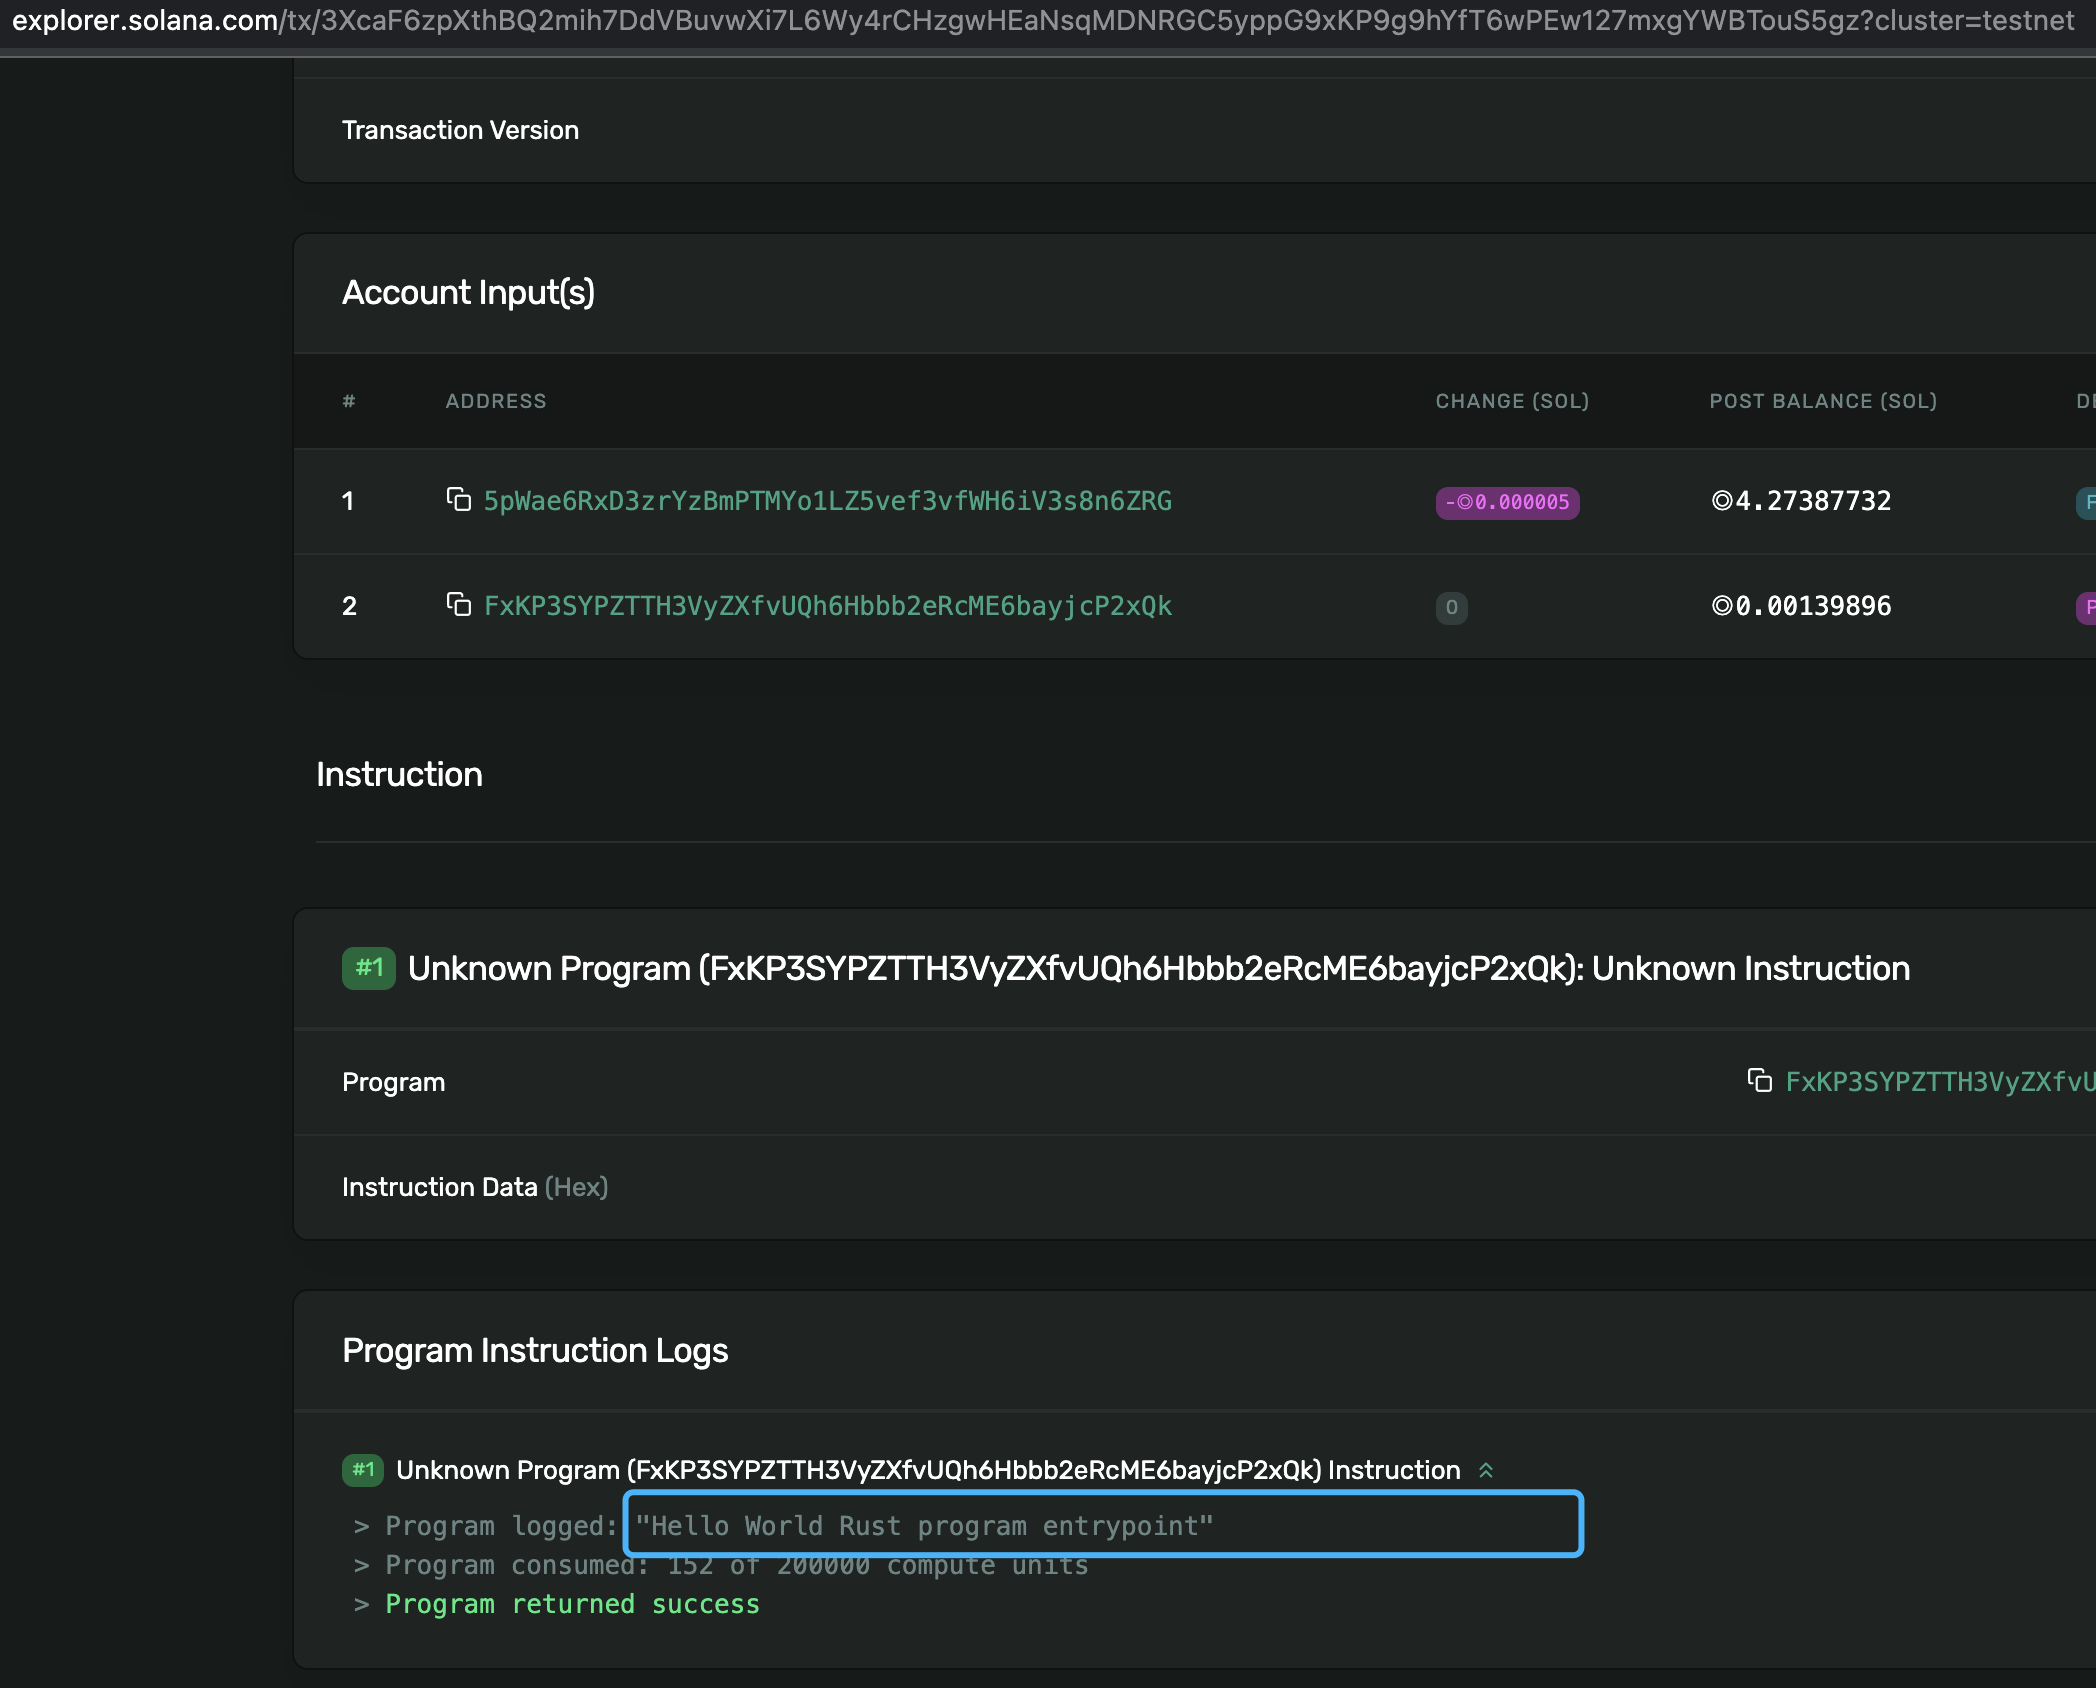2096x1688 pixels.
Task: Click the Unknown Program Unknown Instruction card title
Action: [x=1158, y=968]
